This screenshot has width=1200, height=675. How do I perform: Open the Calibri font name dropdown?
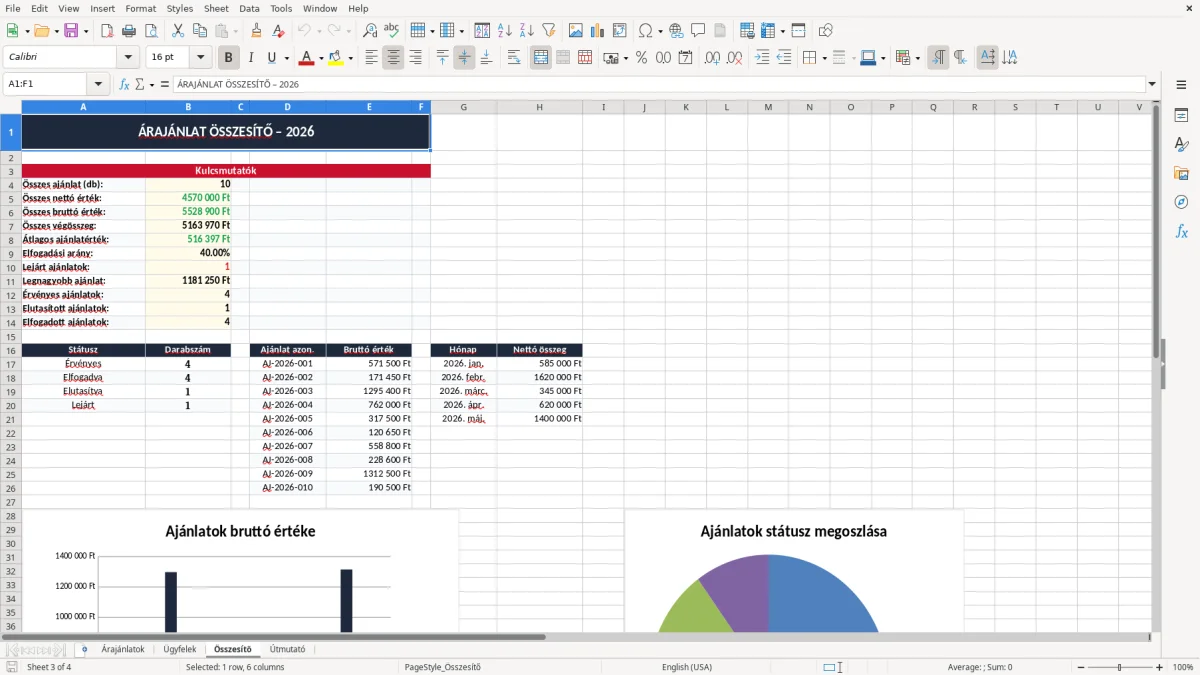128,58
